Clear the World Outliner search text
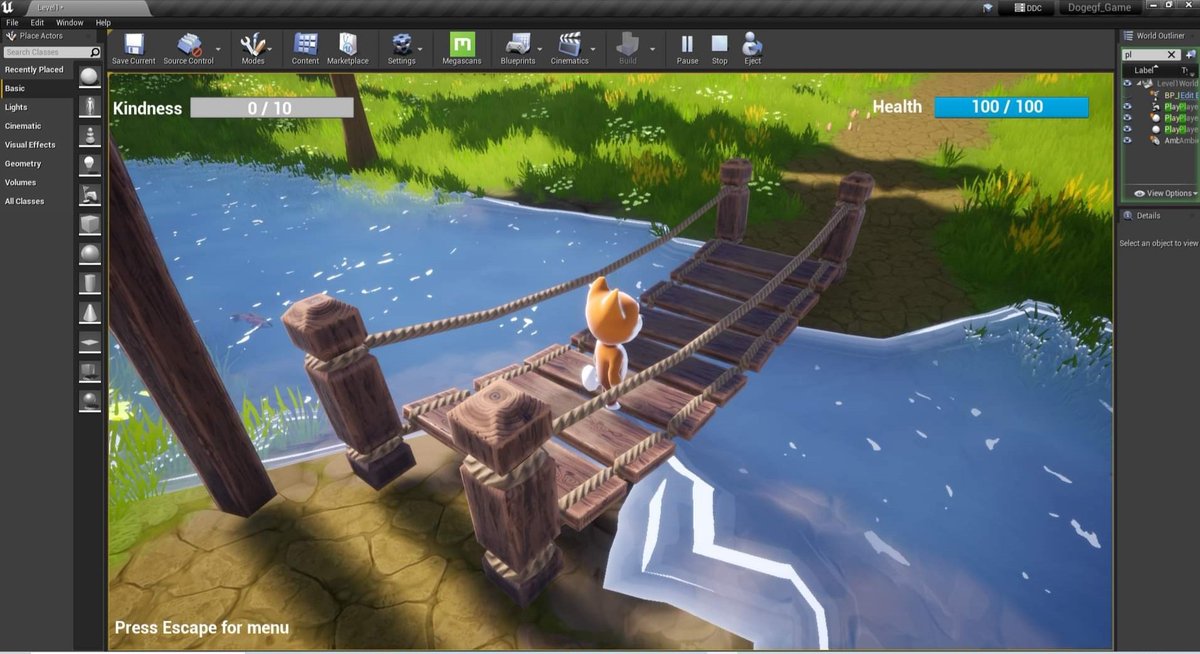This screenshot has width=1200, height=654. tap(1173, 55)
